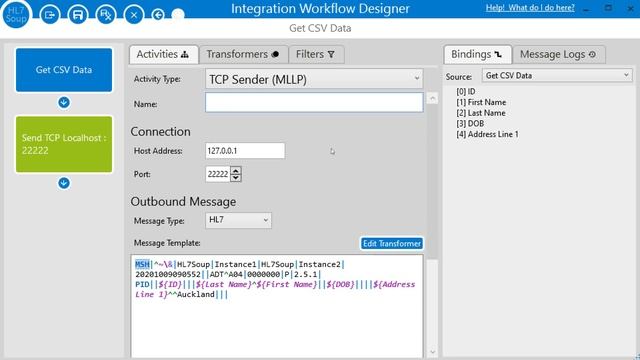Screen dimensions: 640x360
Task: Open the Message Type HL7 dropdown
Action: click(x=238, y=220)
